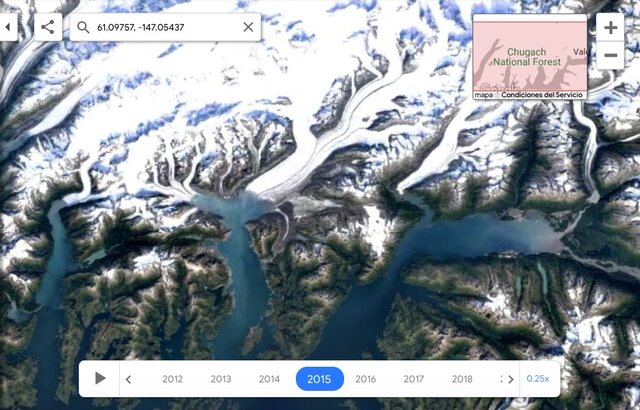This screenshot has height=410, width=640.
Task: Choose year 2017 on the timeline
Action: [x=414, y=379]
